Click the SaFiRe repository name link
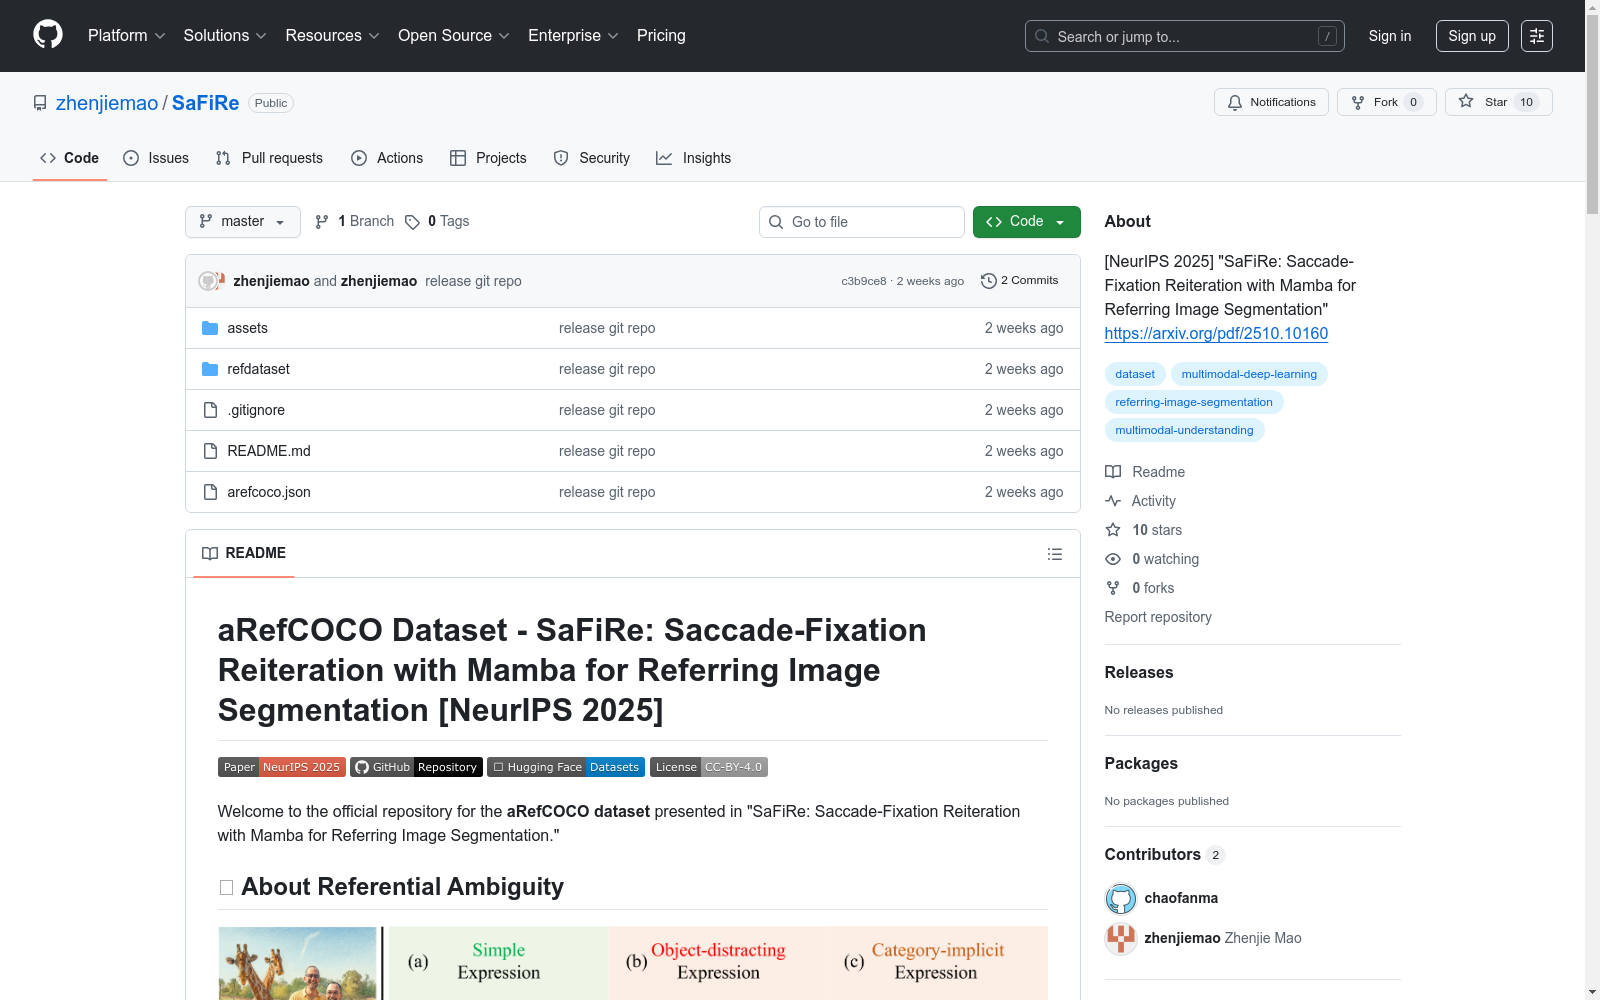This screenshot has height=1000, width=1600. (x=206, y=103)
